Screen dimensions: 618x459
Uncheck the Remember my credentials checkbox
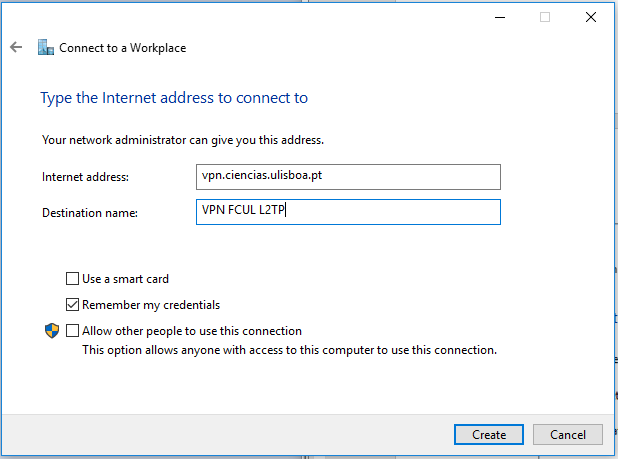[x=72, y=305]
